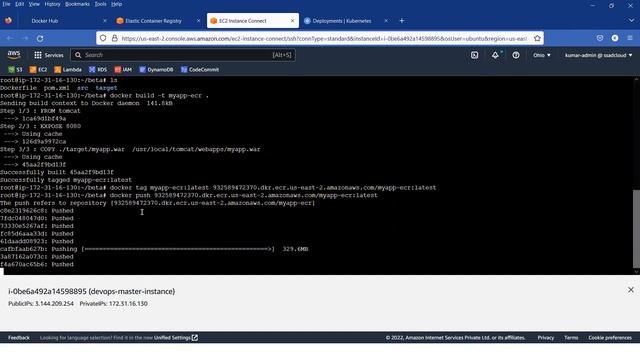Open the AWS home logo

[14, 55]
